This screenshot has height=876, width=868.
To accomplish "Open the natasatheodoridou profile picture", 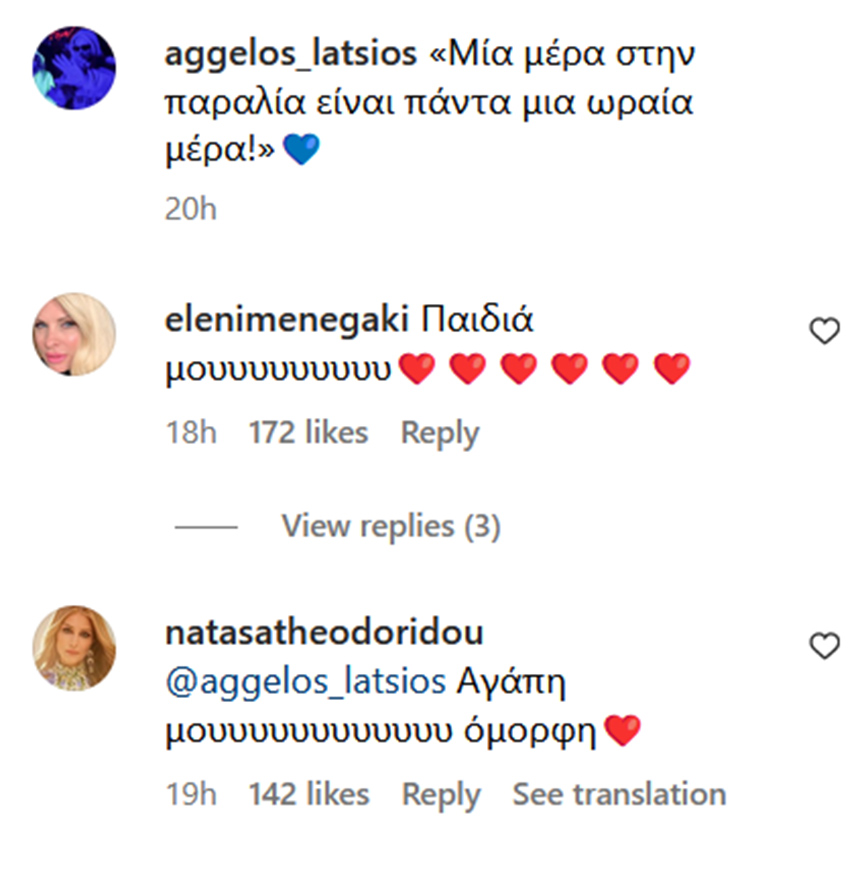I will [75, 647].
